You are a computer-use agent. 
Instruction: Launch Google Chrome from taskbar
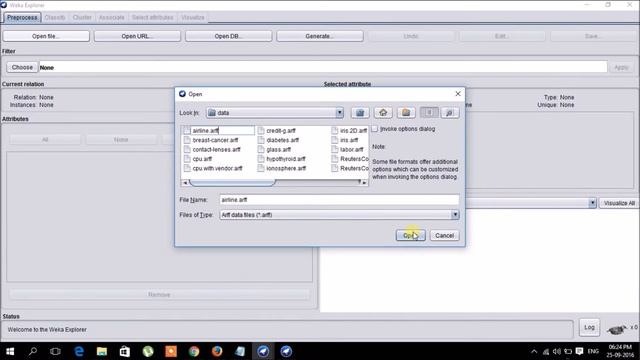tap(194, 351)
